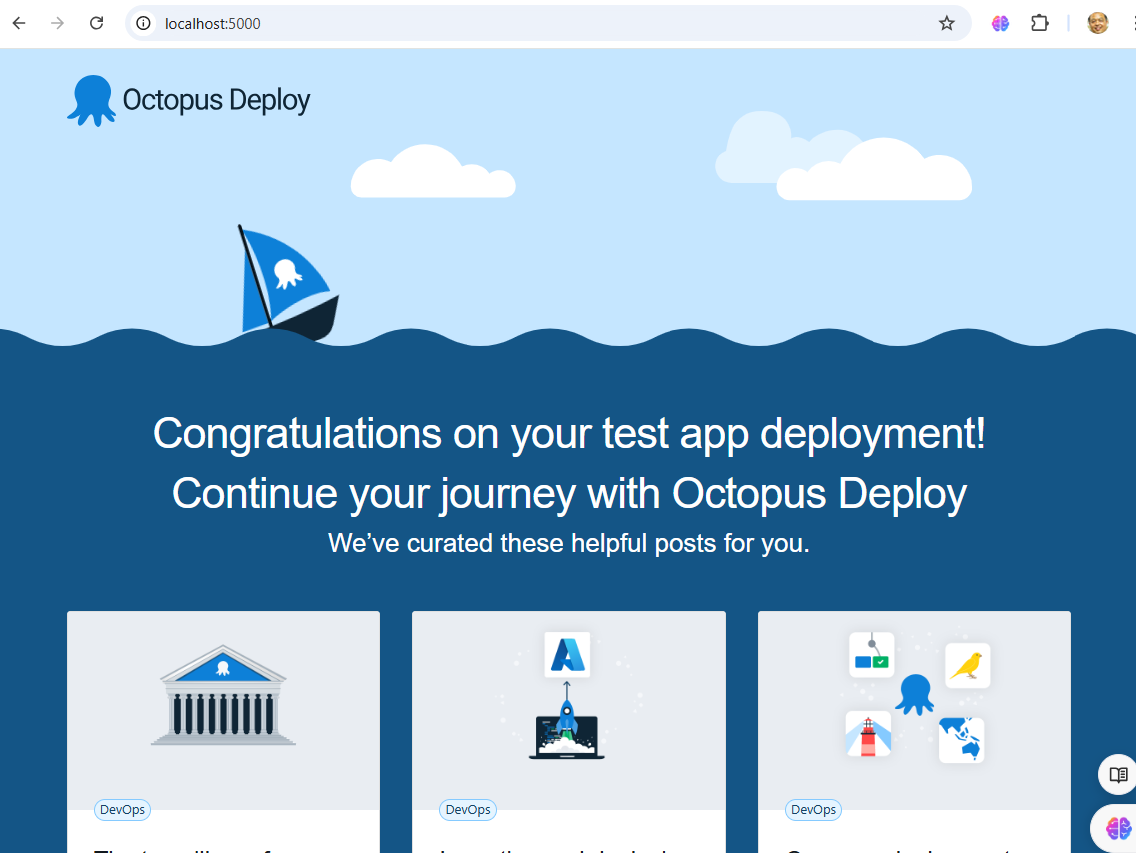Open the Extensions puzzle piece menu

1040,23
